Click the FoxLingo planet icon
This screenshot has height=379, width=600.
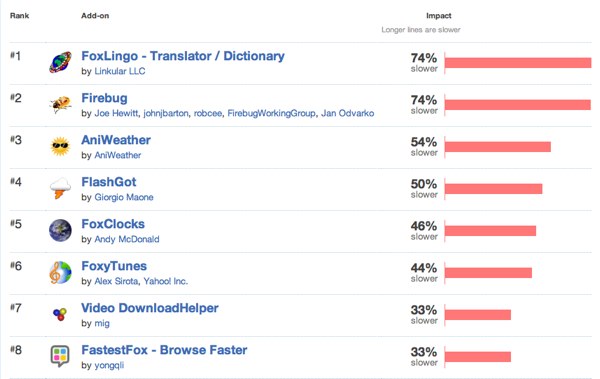(x=60, y=62)
